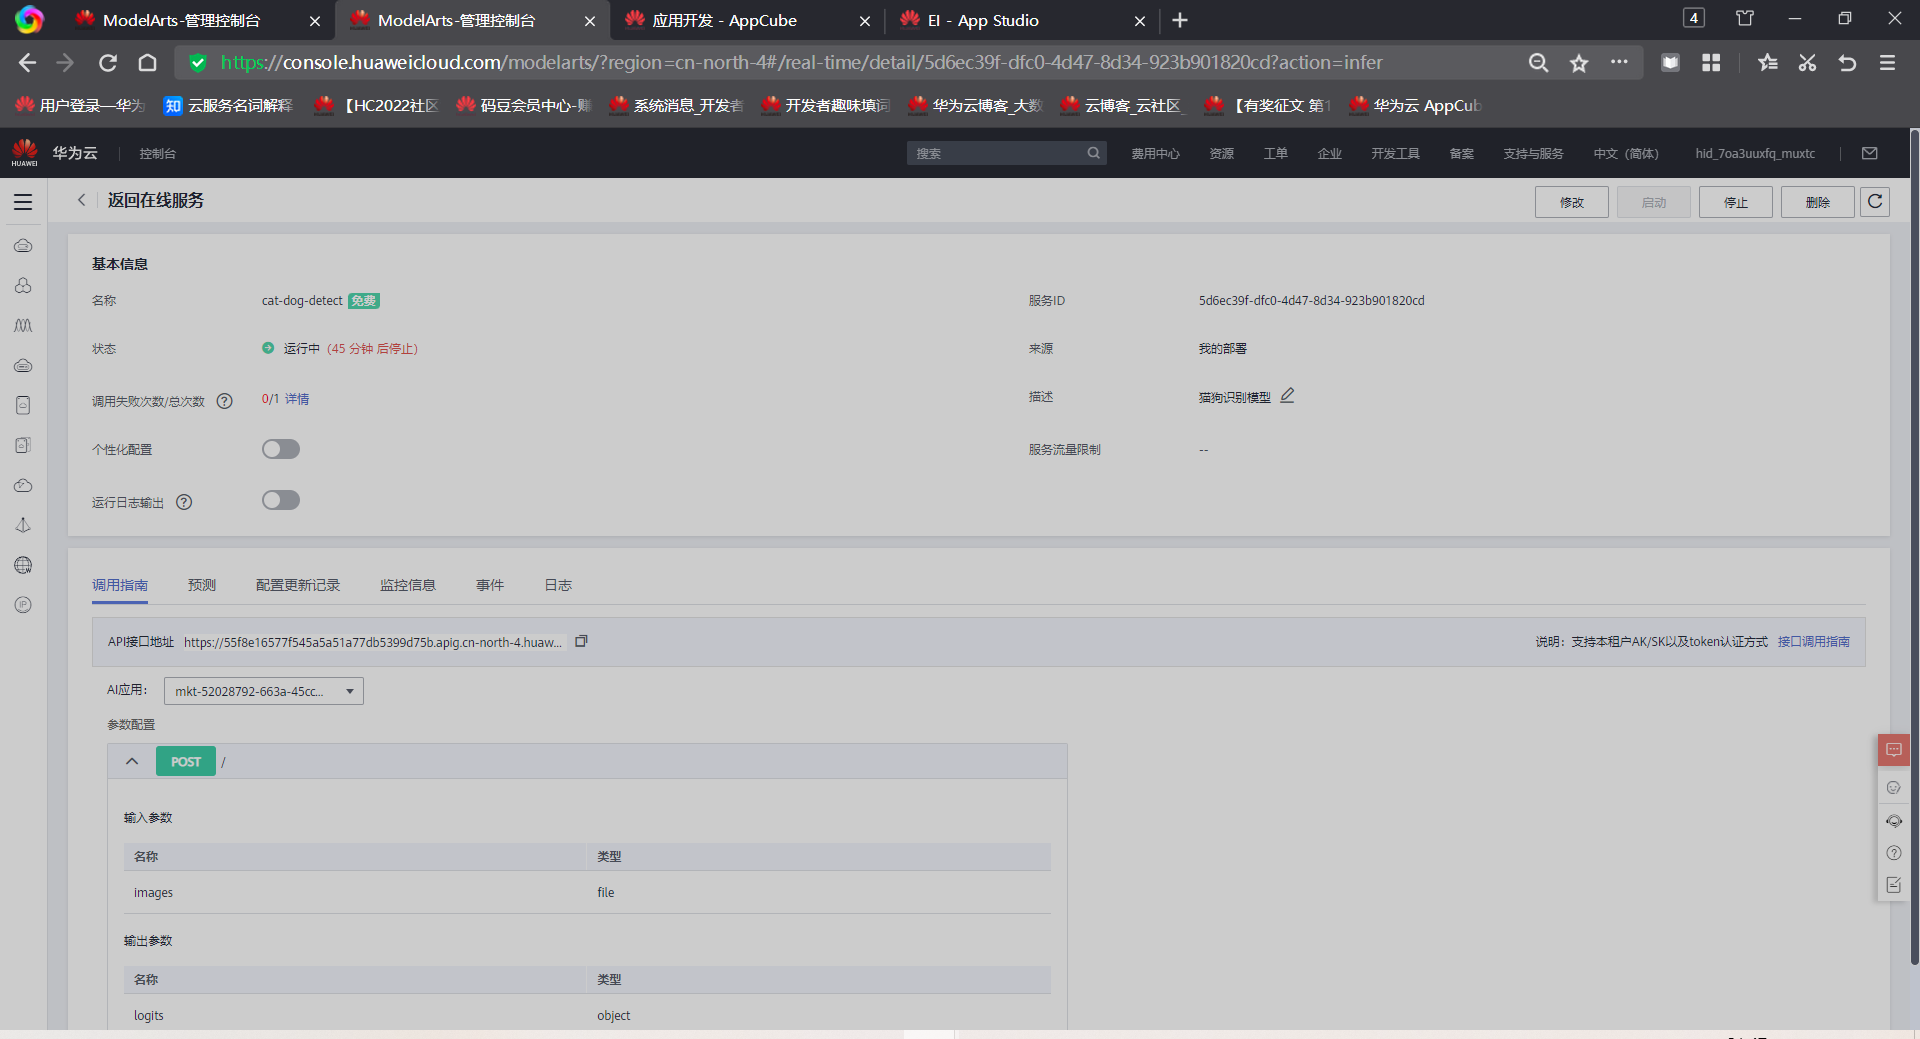
Task: Edit the 描述 with the pencil icon
Action: (x=1288, y=396)
